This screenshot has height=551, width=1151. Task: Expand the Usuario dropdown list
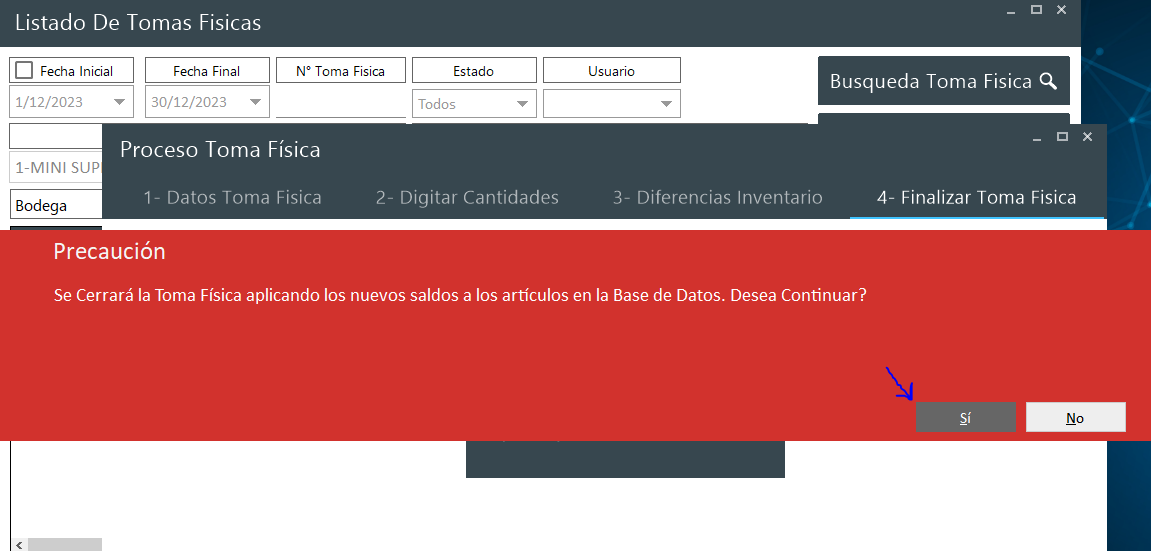(666, 104)
